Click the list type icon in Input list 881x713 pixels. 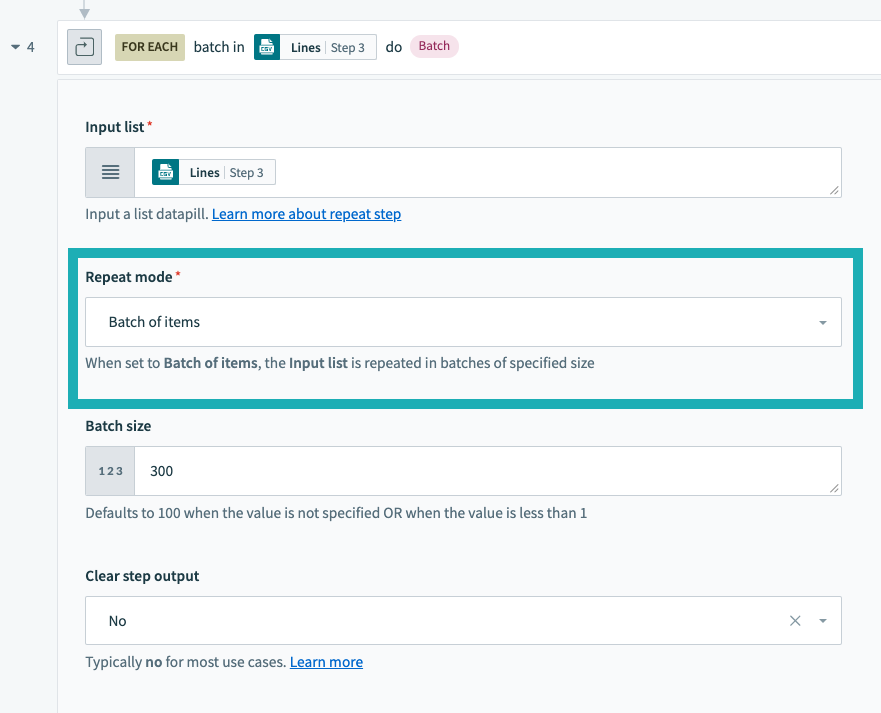[x=110, y=172]
